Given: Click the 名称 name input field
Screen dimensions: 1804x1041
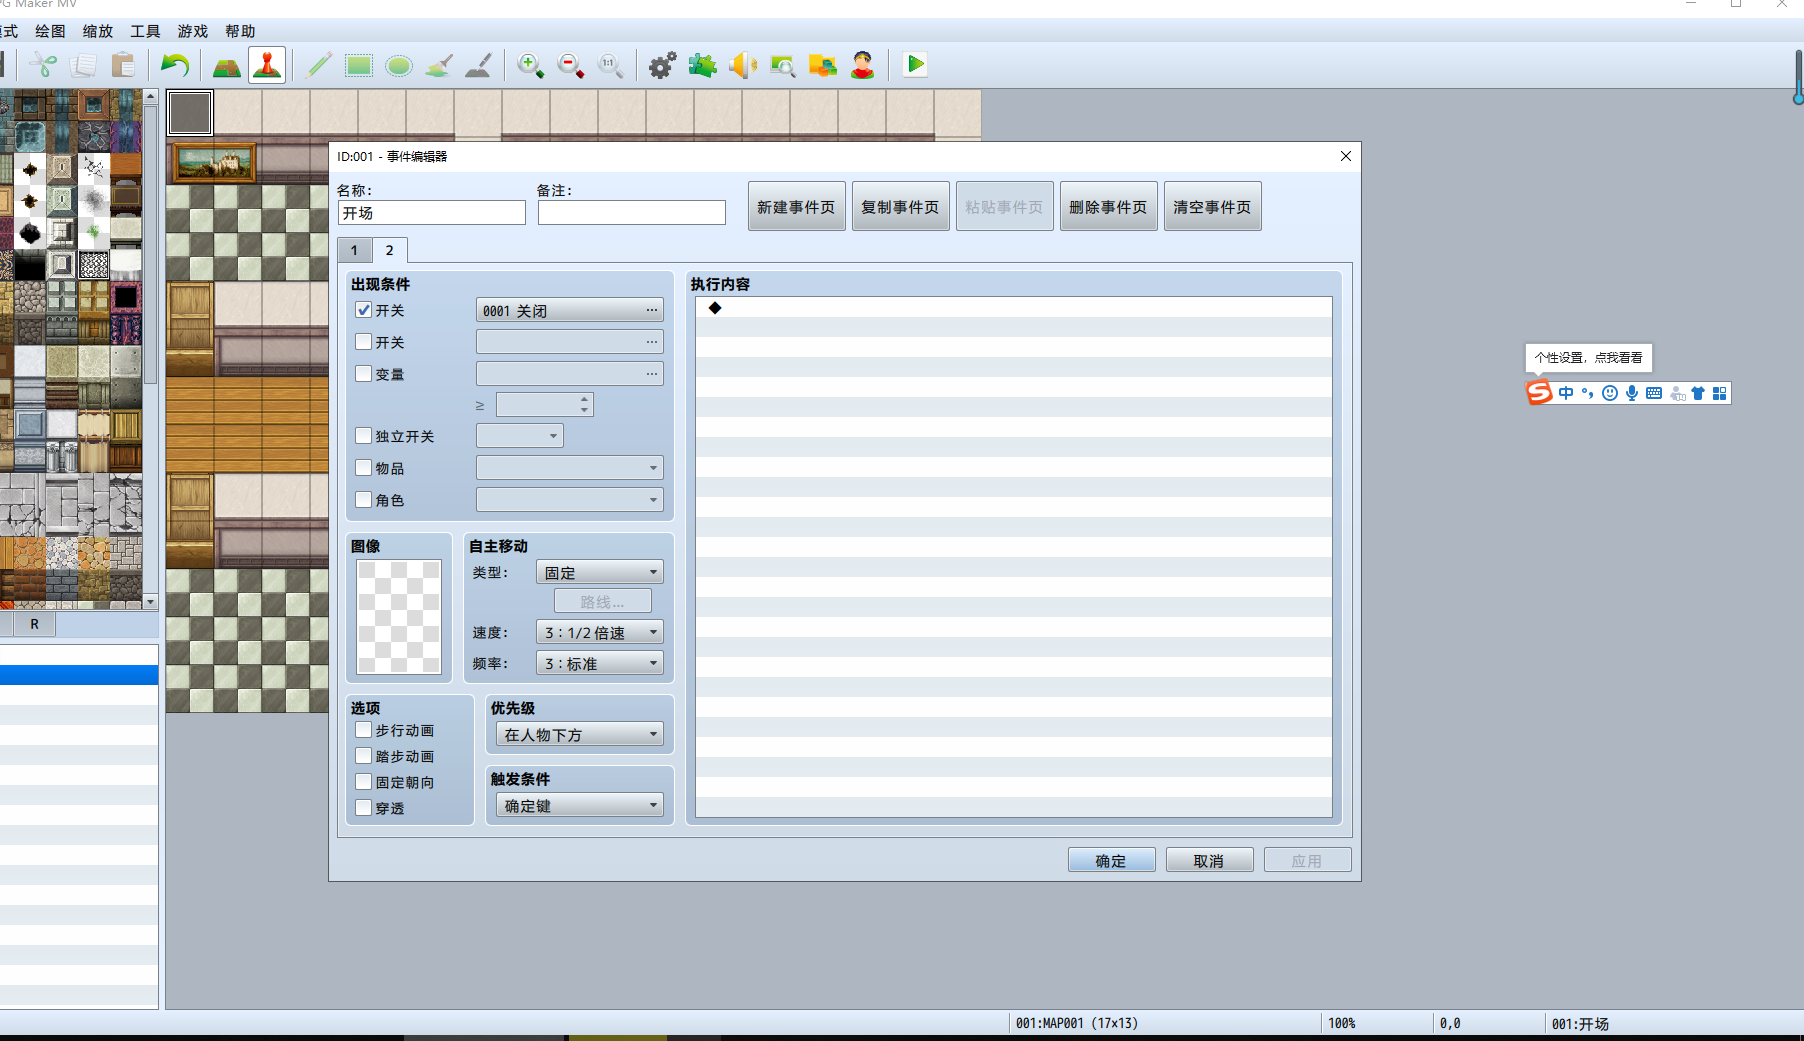Looking at the screenshot, I should click(x=432, y=213).
